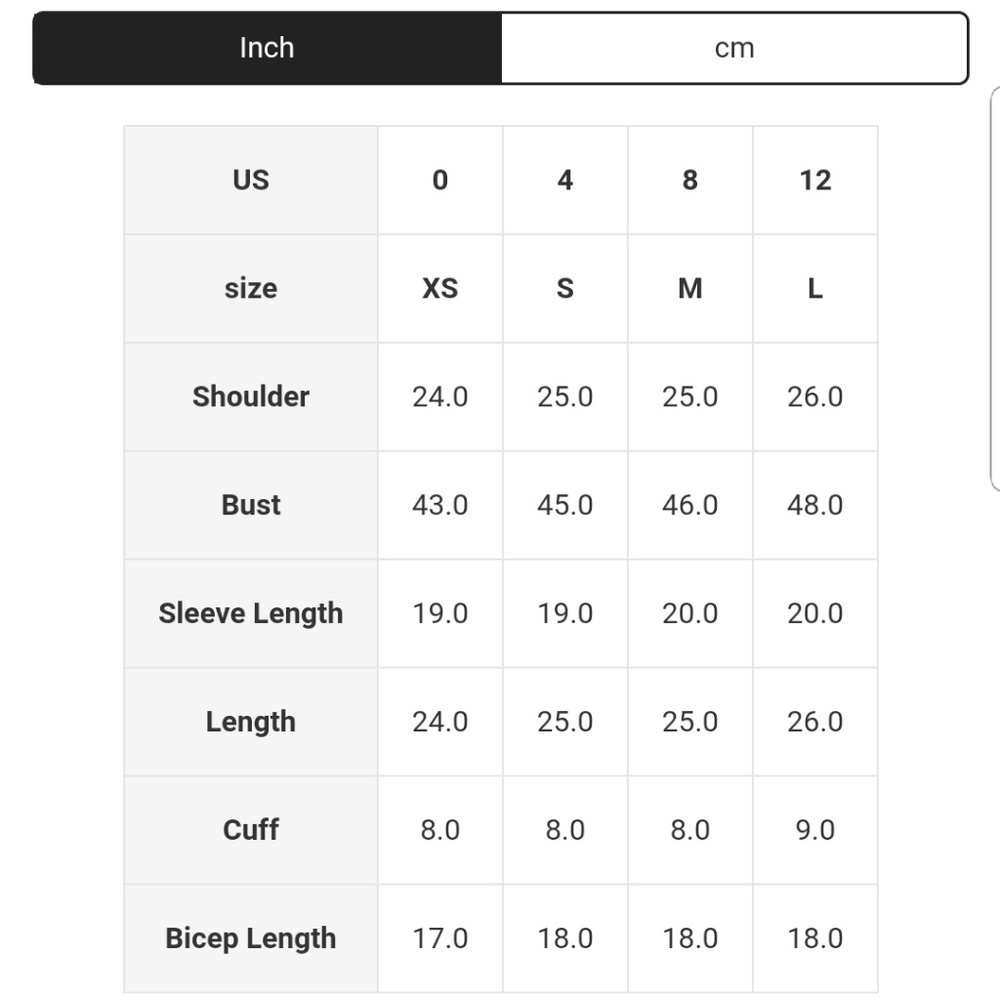Click the US size 4 header
The height and width of the screenshot is (998, 1000).
[x=565, y=180]
